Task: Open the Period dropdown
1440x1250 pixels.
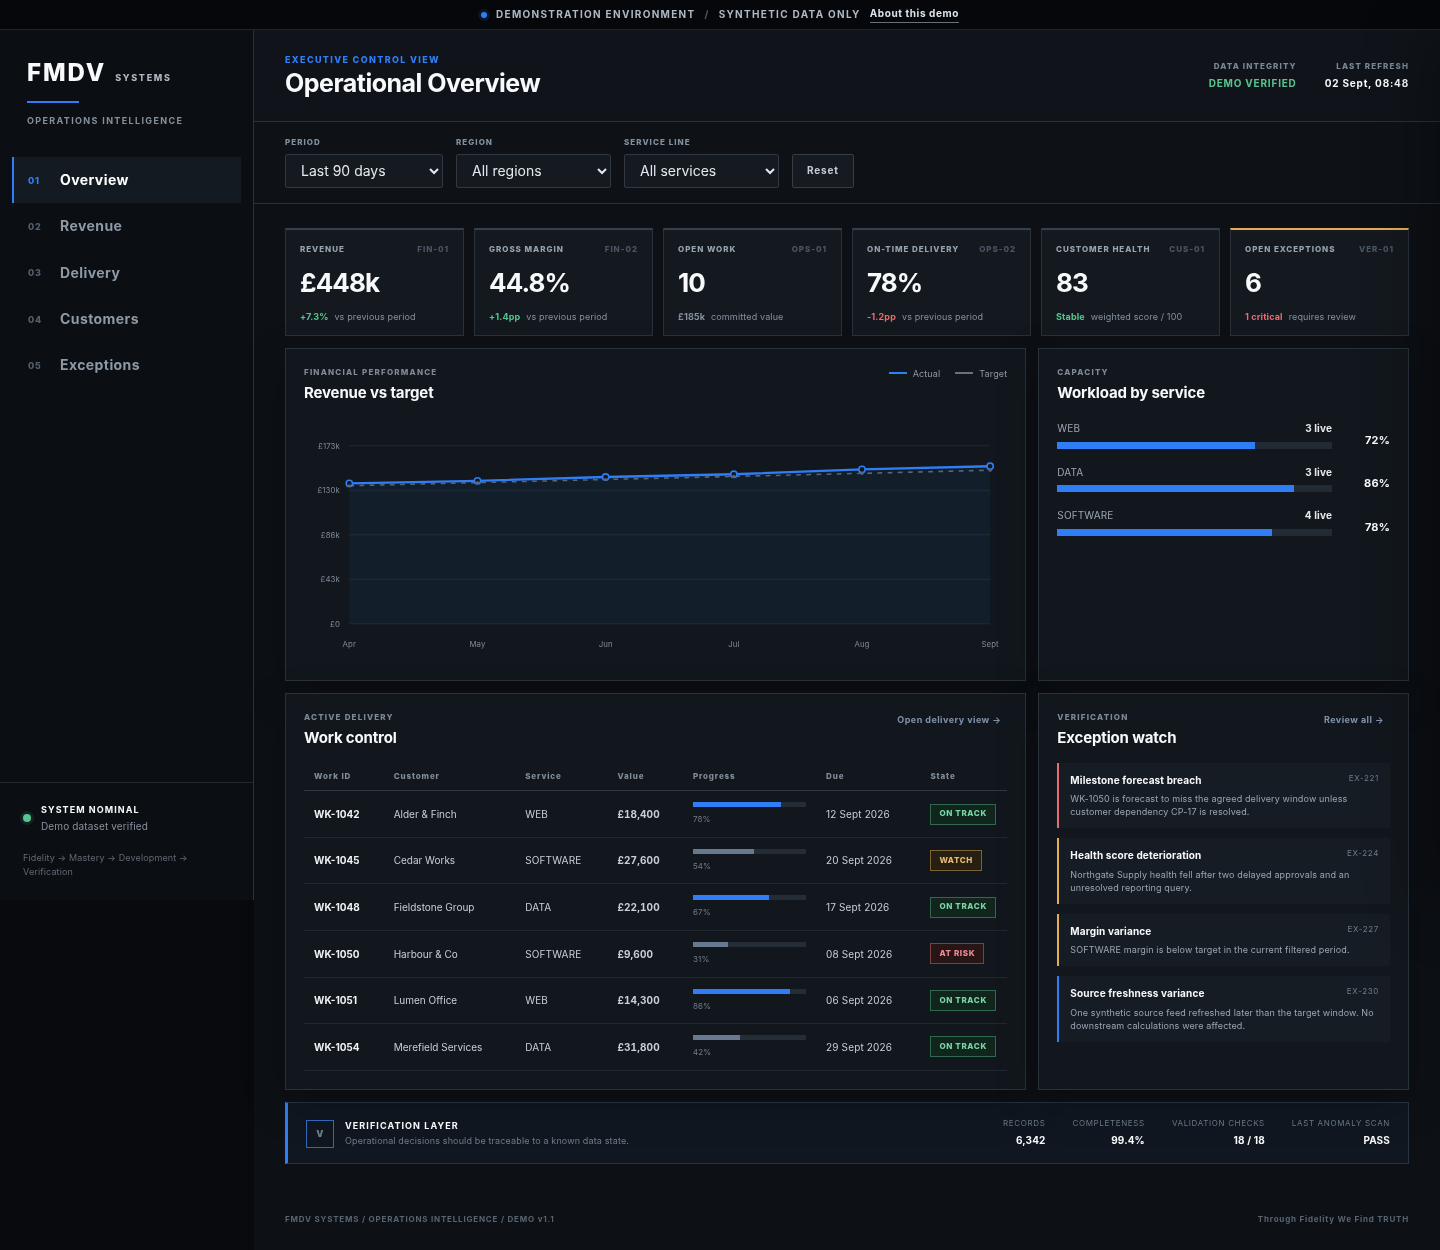Action: (364, 171)
